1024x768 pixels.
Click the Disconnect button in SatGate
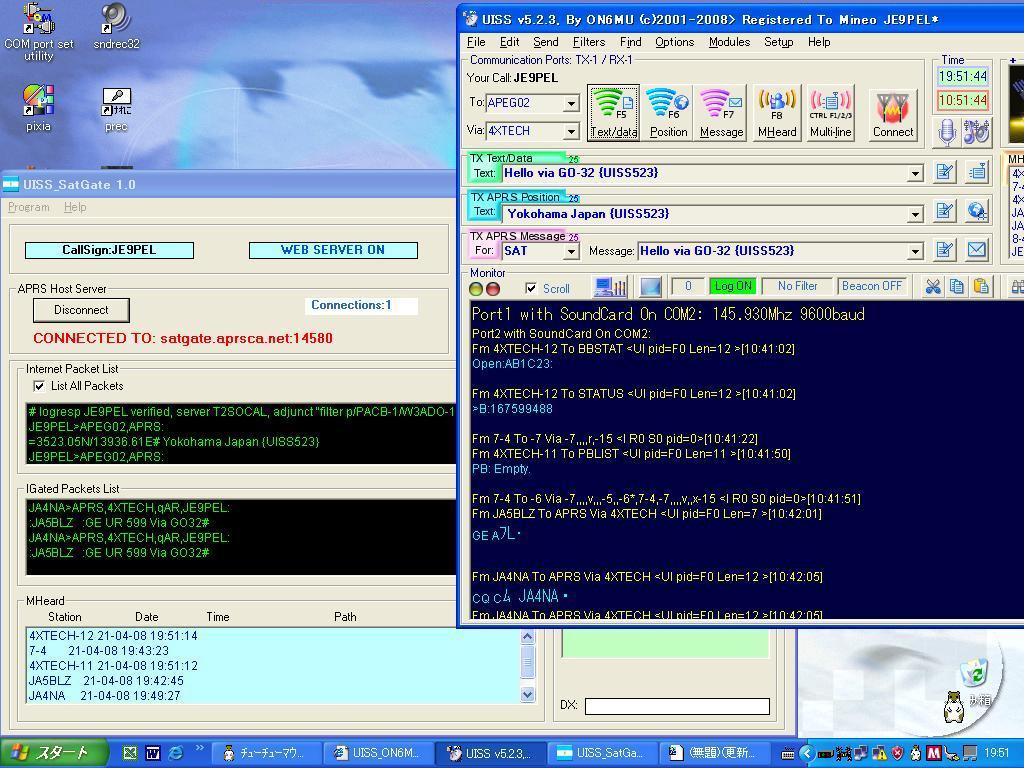tap(81, 310)
